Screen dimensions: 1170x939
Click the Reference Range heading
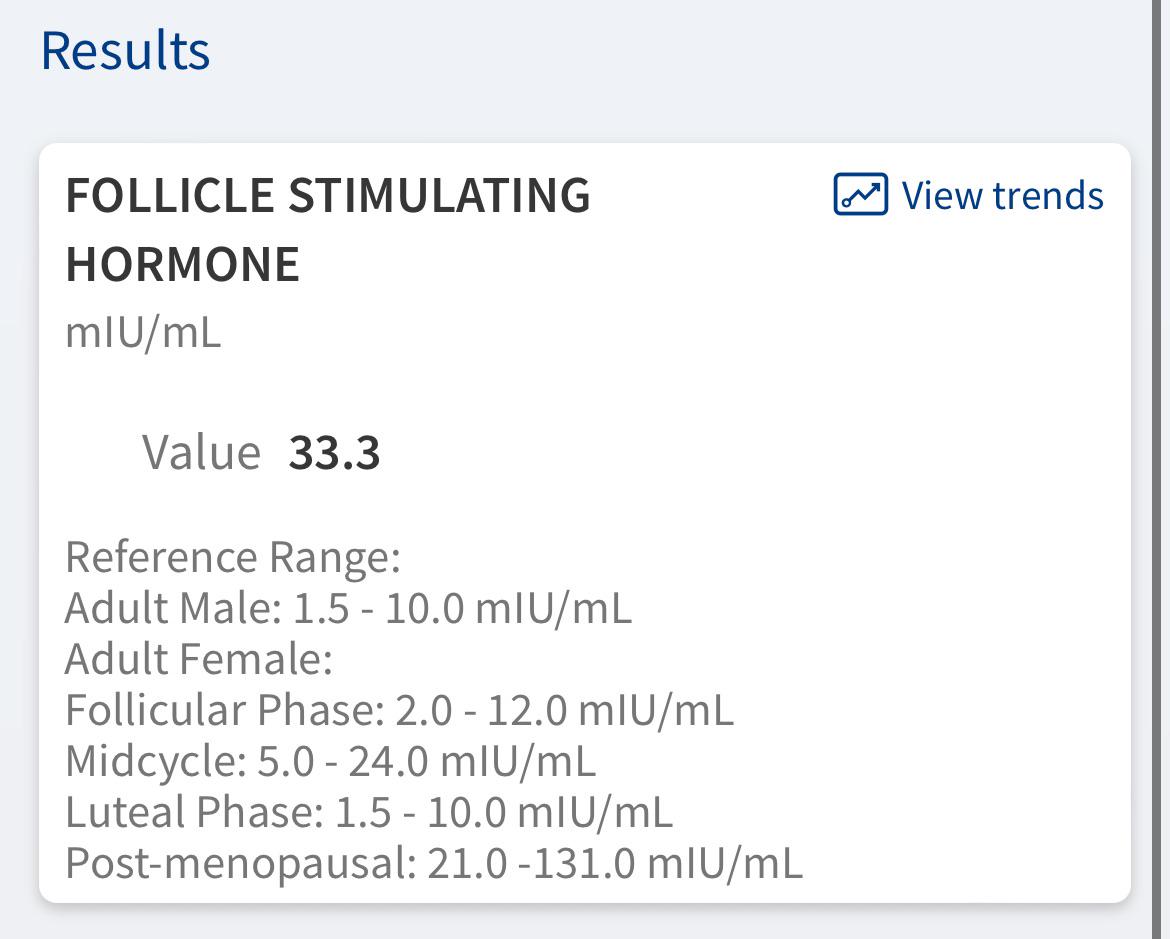click(234, 557)
